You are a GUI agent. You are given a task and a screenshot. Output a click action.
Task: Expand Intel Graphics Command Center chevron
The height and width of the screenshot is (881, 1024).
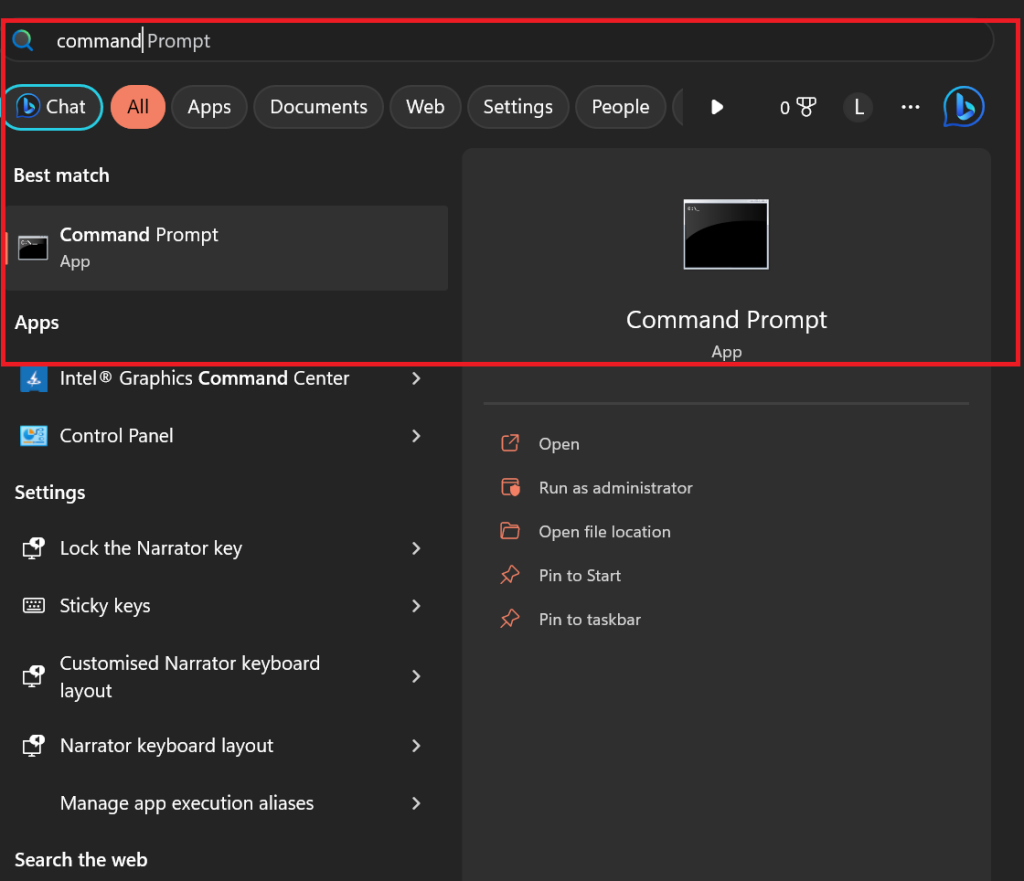417,379
